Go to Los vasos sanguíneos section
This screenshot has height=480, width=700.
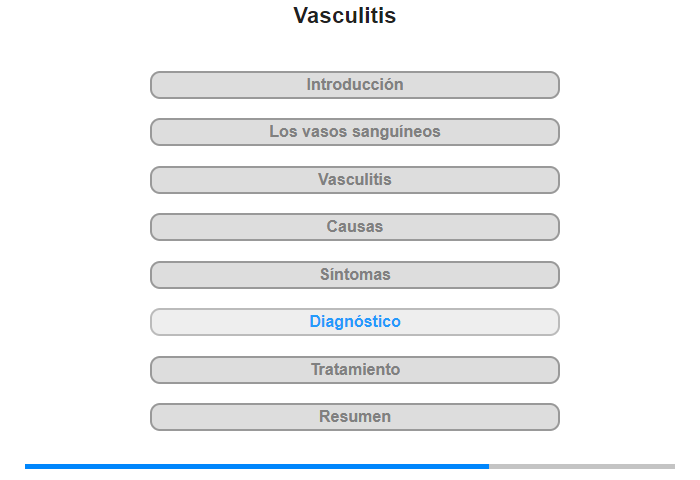pos(354,132)
